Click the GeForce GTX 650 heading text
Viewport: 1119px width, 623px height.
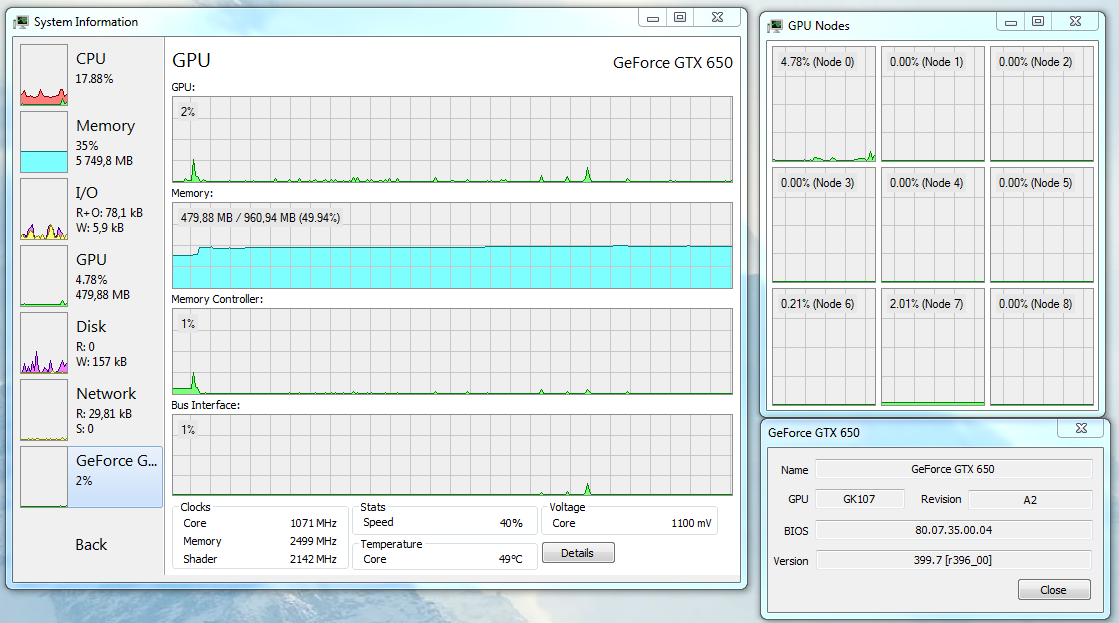click(x=673, y=63)
